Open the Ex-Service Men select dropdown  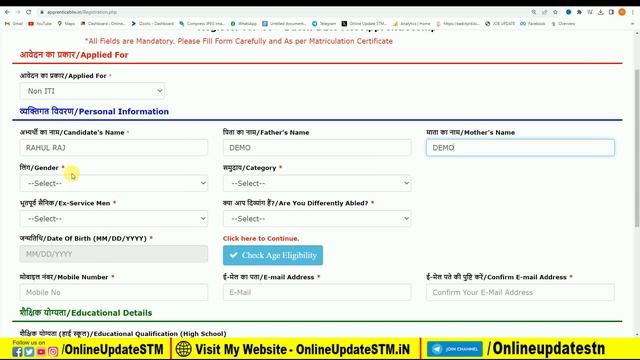point(113,219)
